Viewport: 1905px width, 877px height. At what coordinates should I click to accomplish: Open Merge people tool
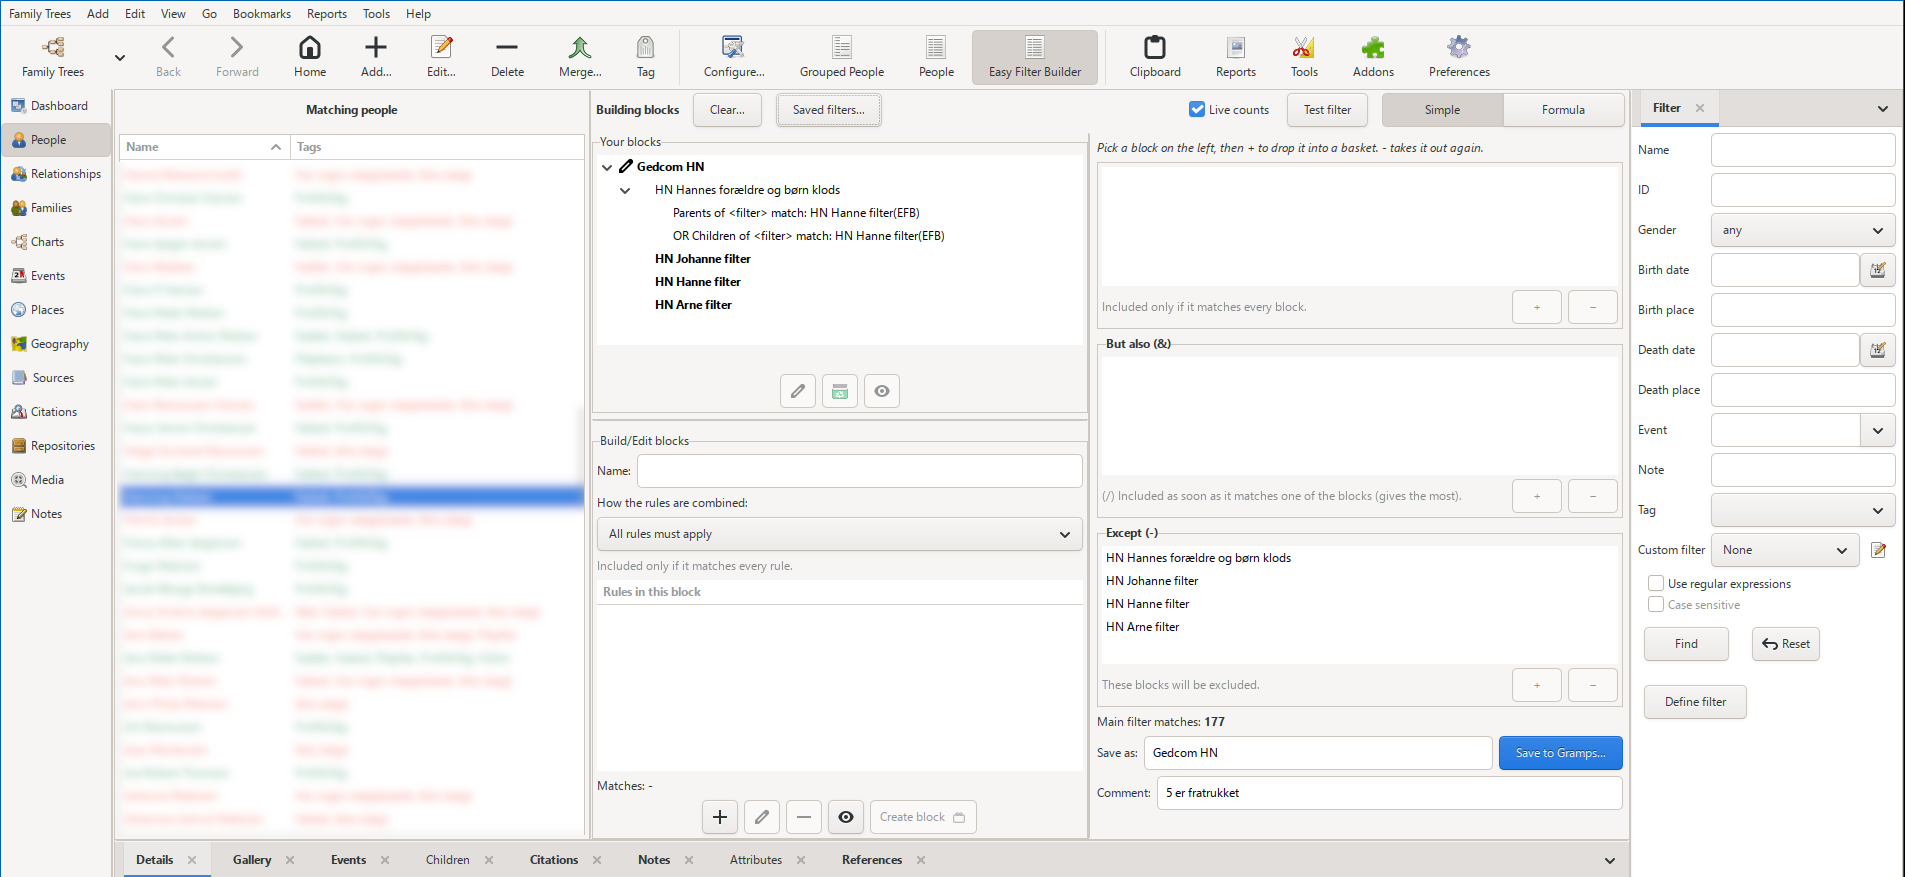click(580, 57)
